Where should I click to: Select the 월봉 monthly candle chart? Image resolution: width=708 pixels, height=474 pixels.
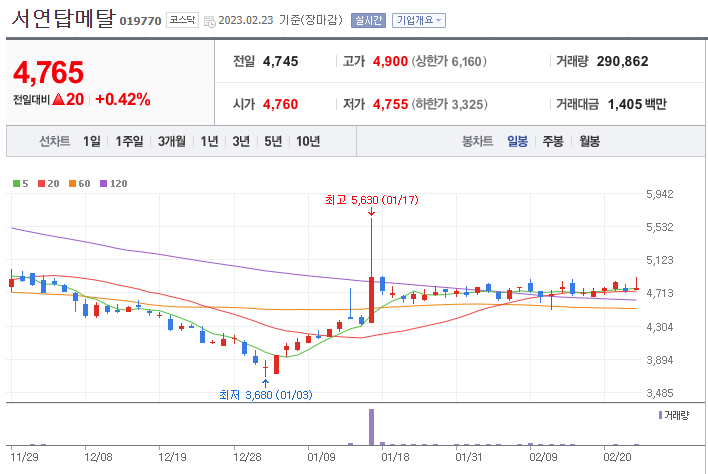[x=589, y=142]
